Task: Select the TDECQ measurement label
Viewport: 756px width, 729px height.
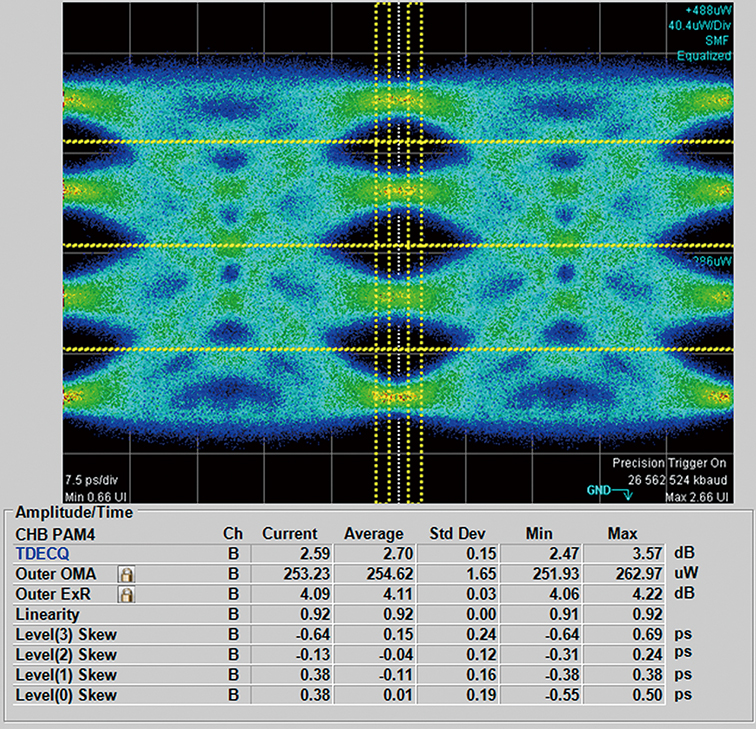Action: 42,554
